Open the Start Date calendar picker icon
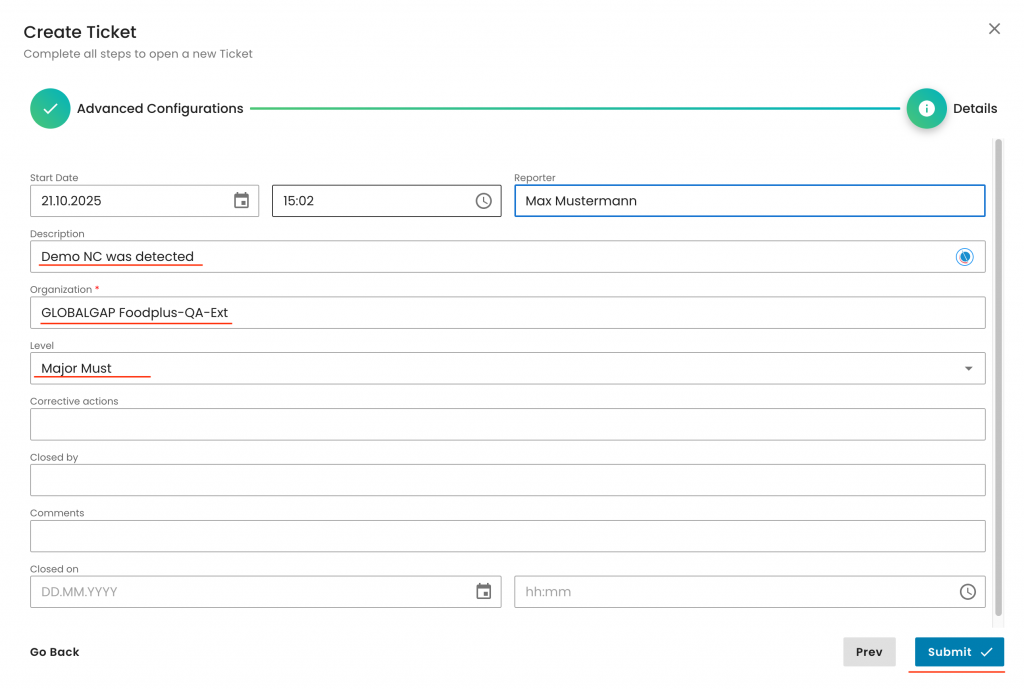The width and height of the screenshot is (1024, 689). point(241,201)
